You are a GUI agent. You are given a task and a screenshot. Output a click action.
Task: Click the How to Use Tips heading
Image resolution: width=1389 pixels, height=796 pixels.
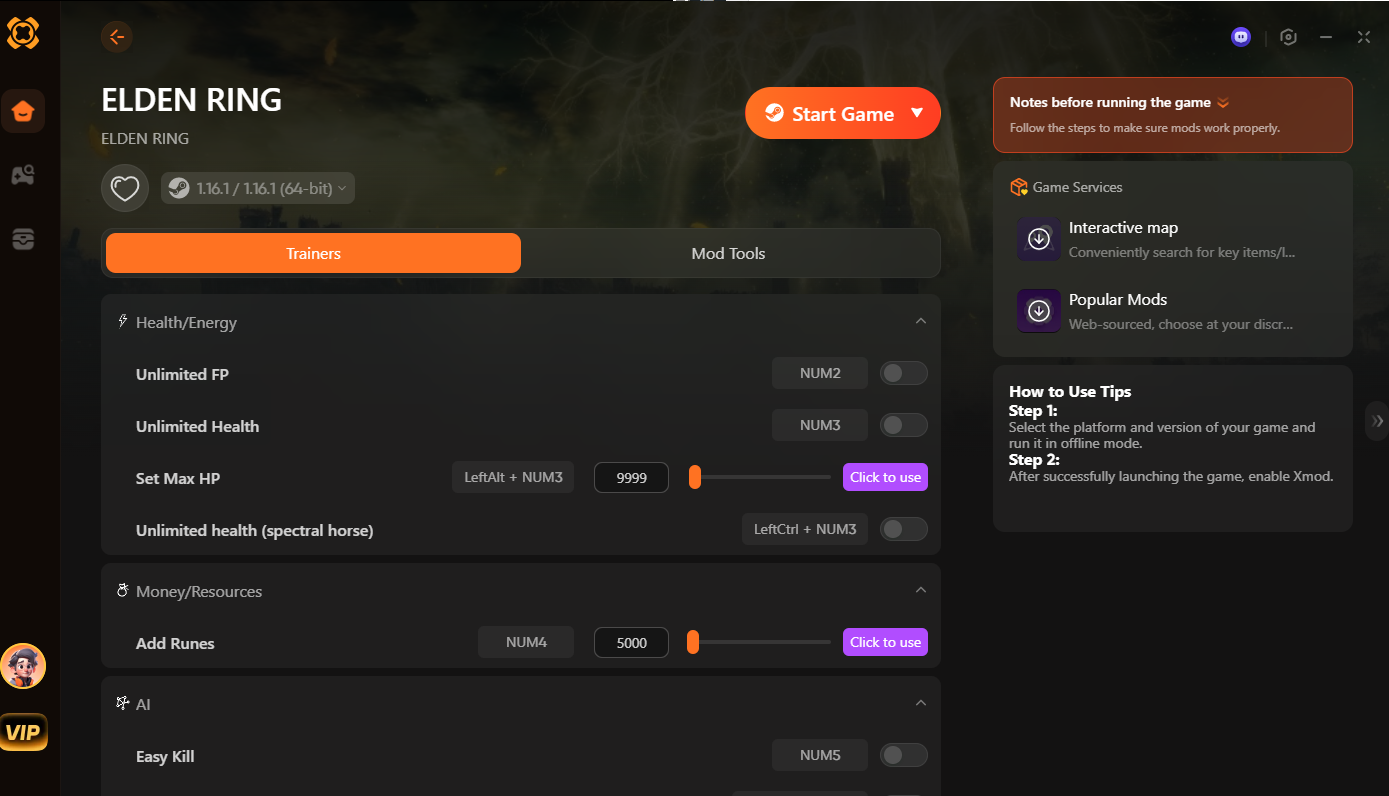(x=1070, y=391)
